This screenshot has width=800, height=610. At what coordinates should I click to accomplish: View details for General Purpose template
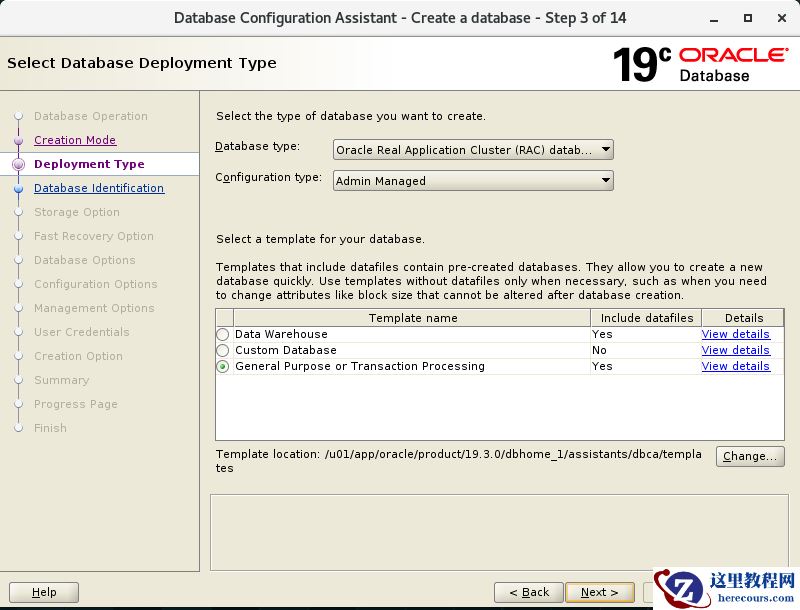(735, 366)
